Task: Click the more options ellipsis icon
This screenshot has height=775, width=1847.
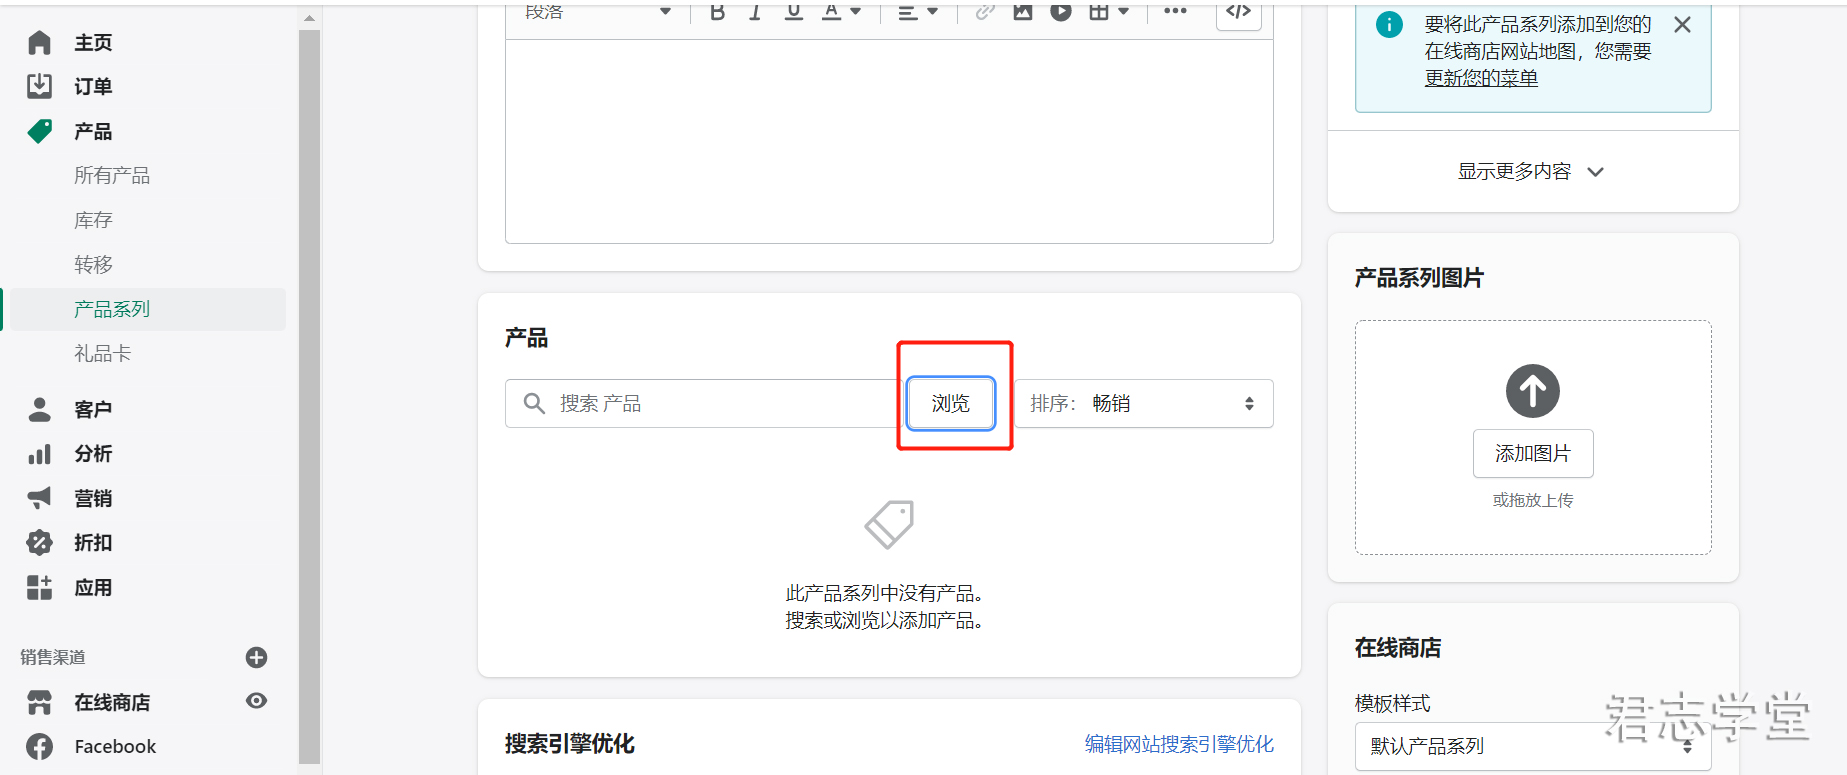Action: point(1175,12)
